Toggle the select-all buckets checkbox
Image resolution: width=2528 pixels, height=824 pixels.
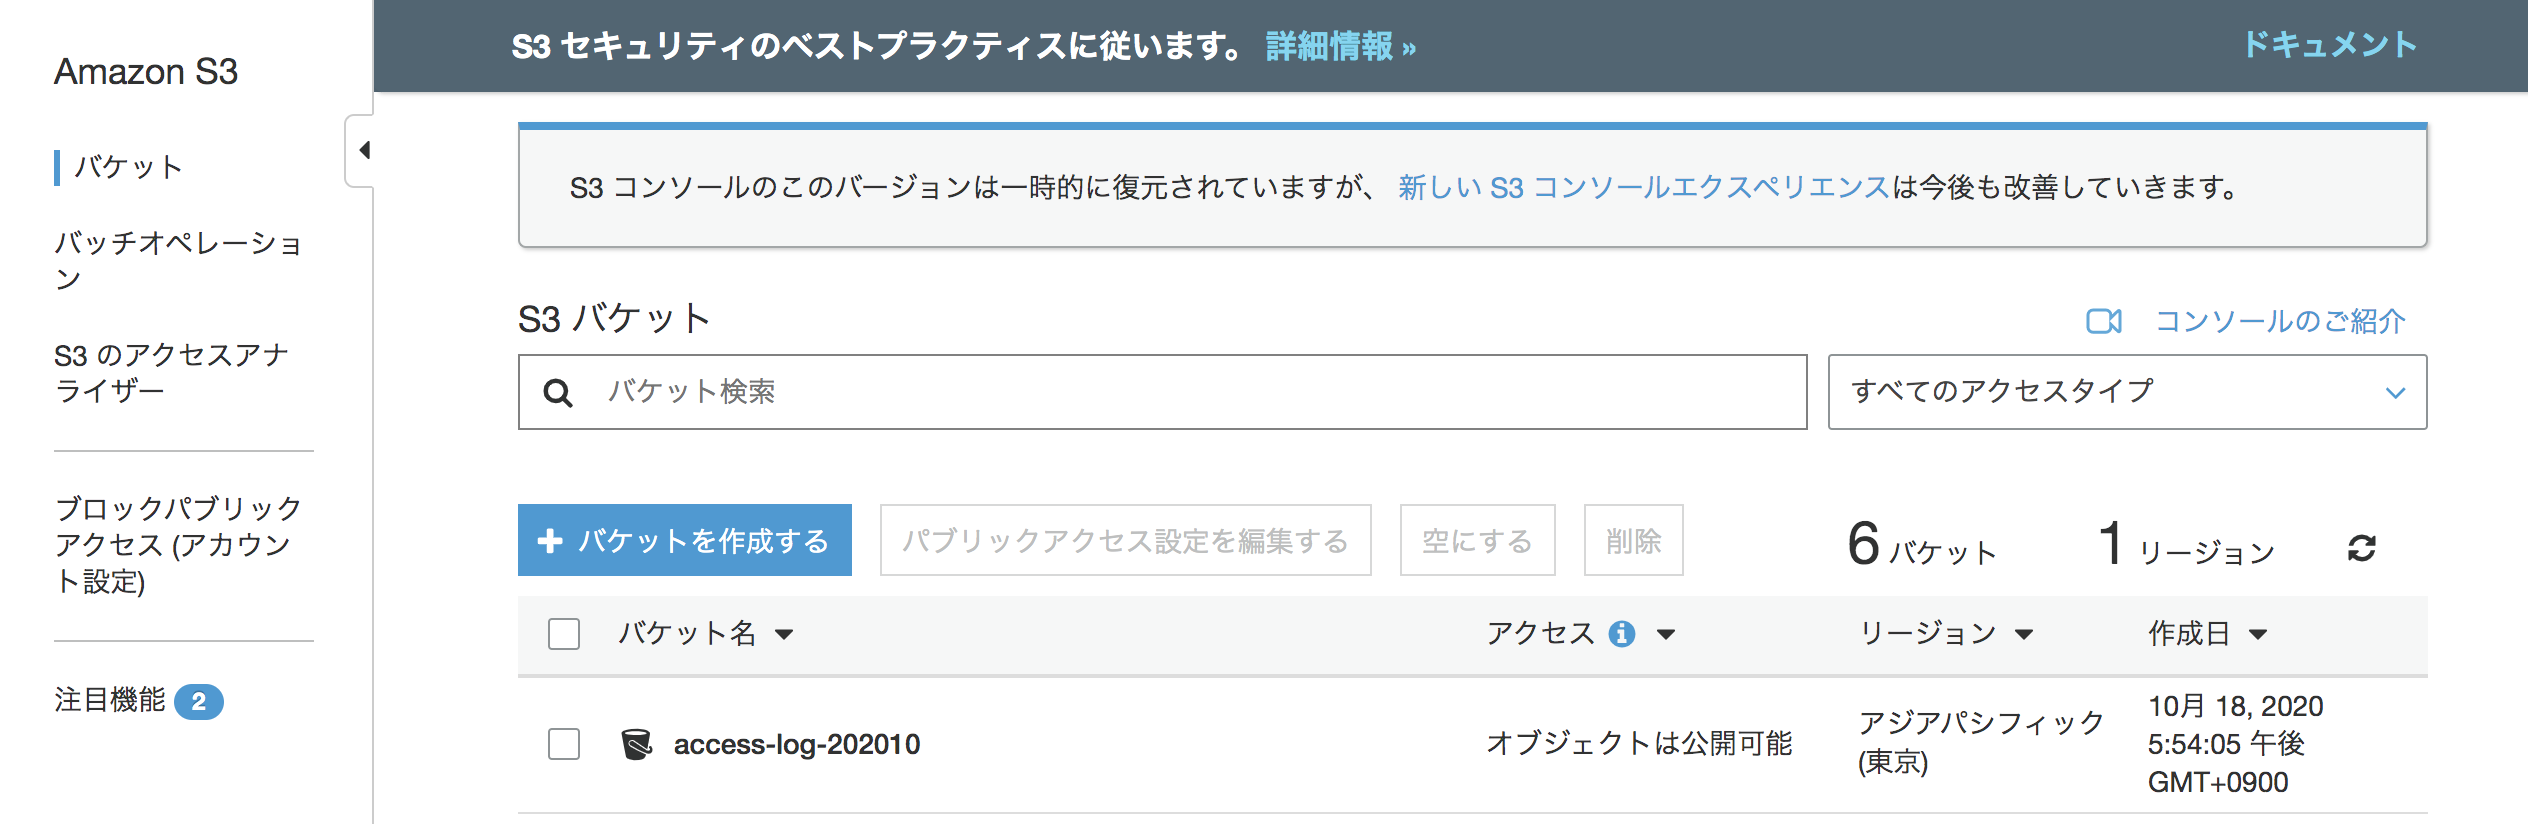562,633
